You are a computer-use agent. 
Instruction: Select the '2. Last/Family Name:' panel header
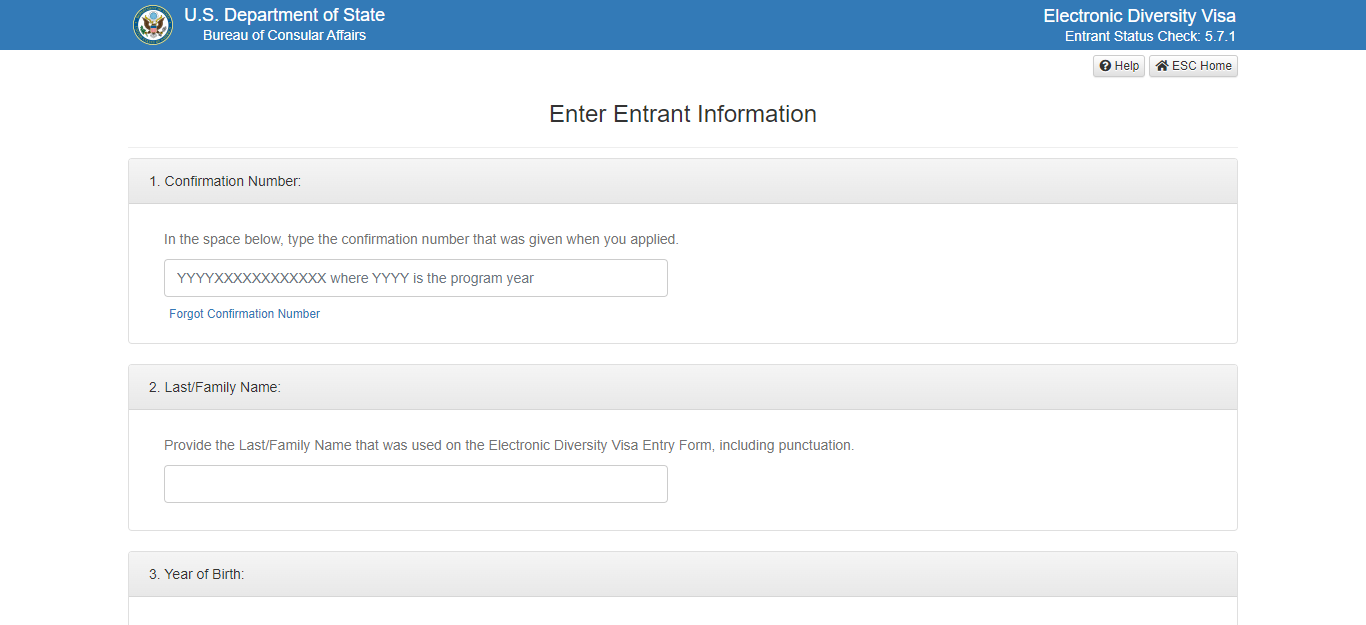click(215, 387)
